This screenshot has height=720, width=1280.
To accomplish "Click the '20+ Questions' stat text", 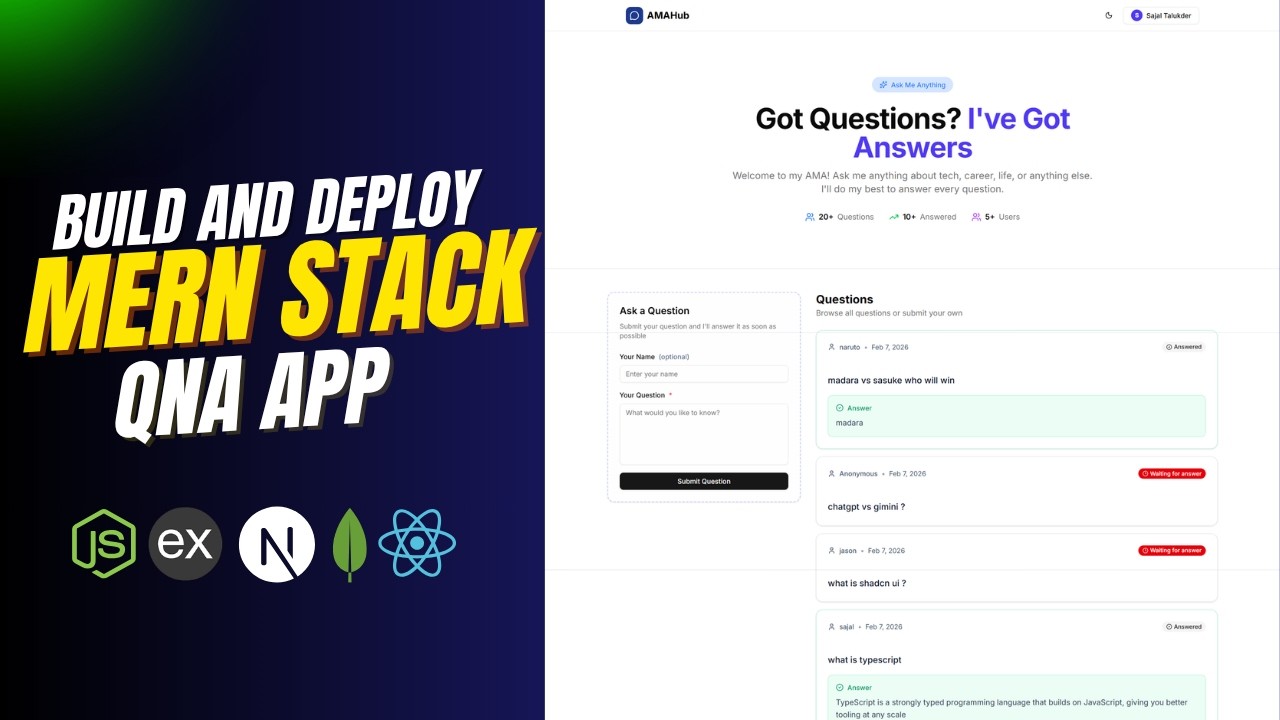I will 846,217.
